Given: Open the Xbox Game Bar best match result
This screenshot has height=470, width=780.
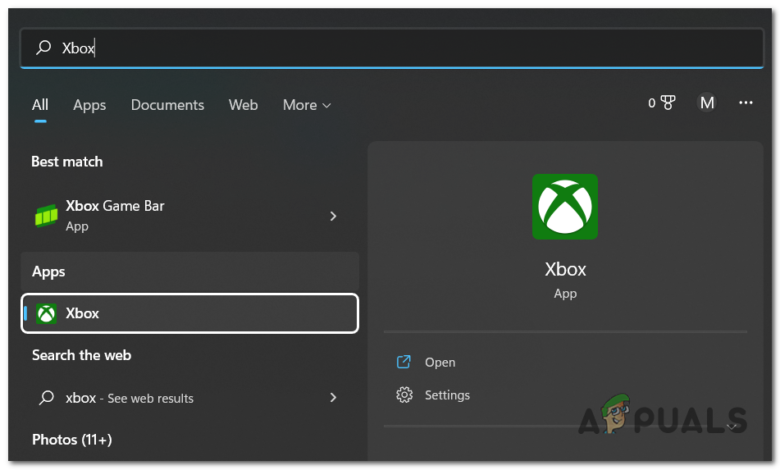Looking at the screenshot, I should point(190,216).
